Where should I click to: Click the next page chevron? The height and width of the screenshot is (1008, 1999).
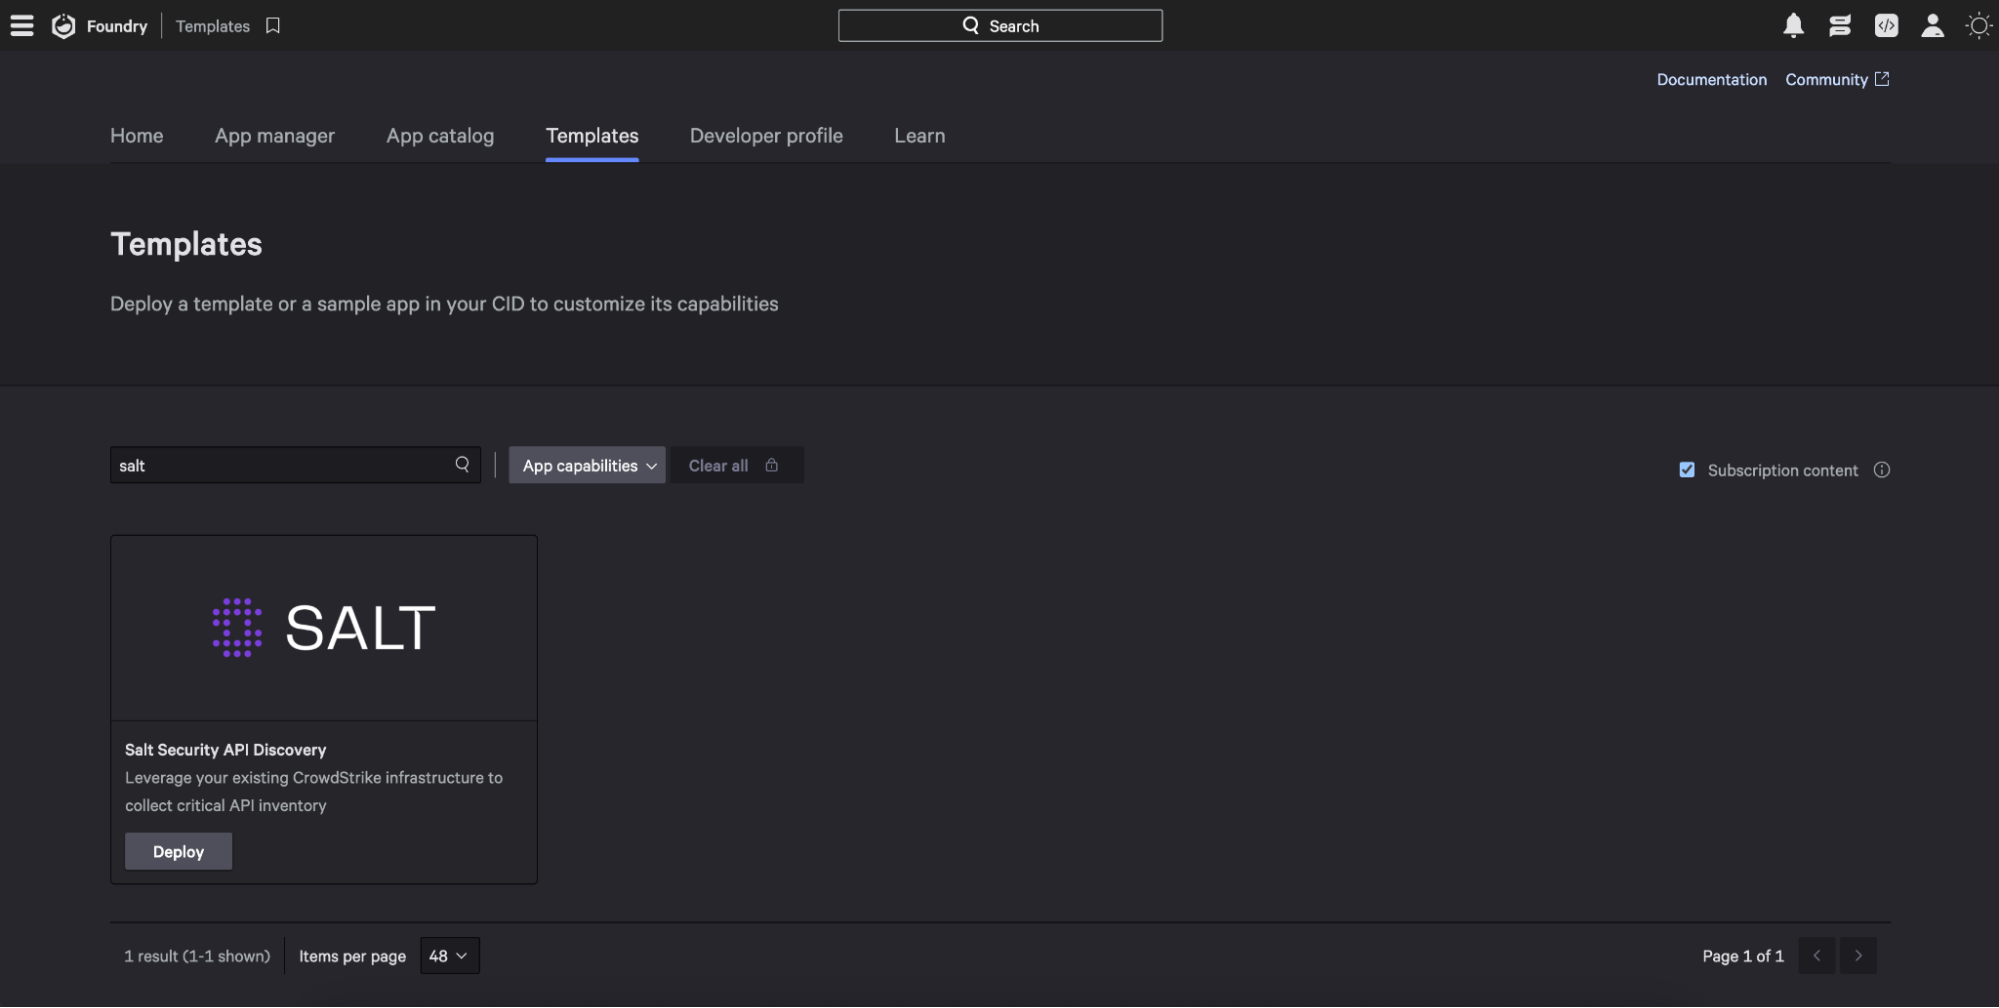1858,955
